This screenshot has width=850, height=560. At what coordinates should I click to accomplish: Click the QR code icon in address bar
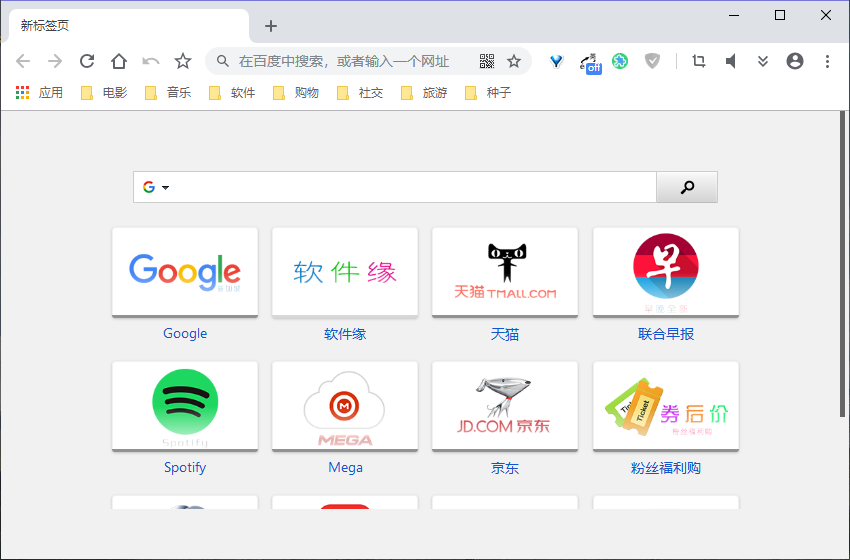(x=487, y=61)
